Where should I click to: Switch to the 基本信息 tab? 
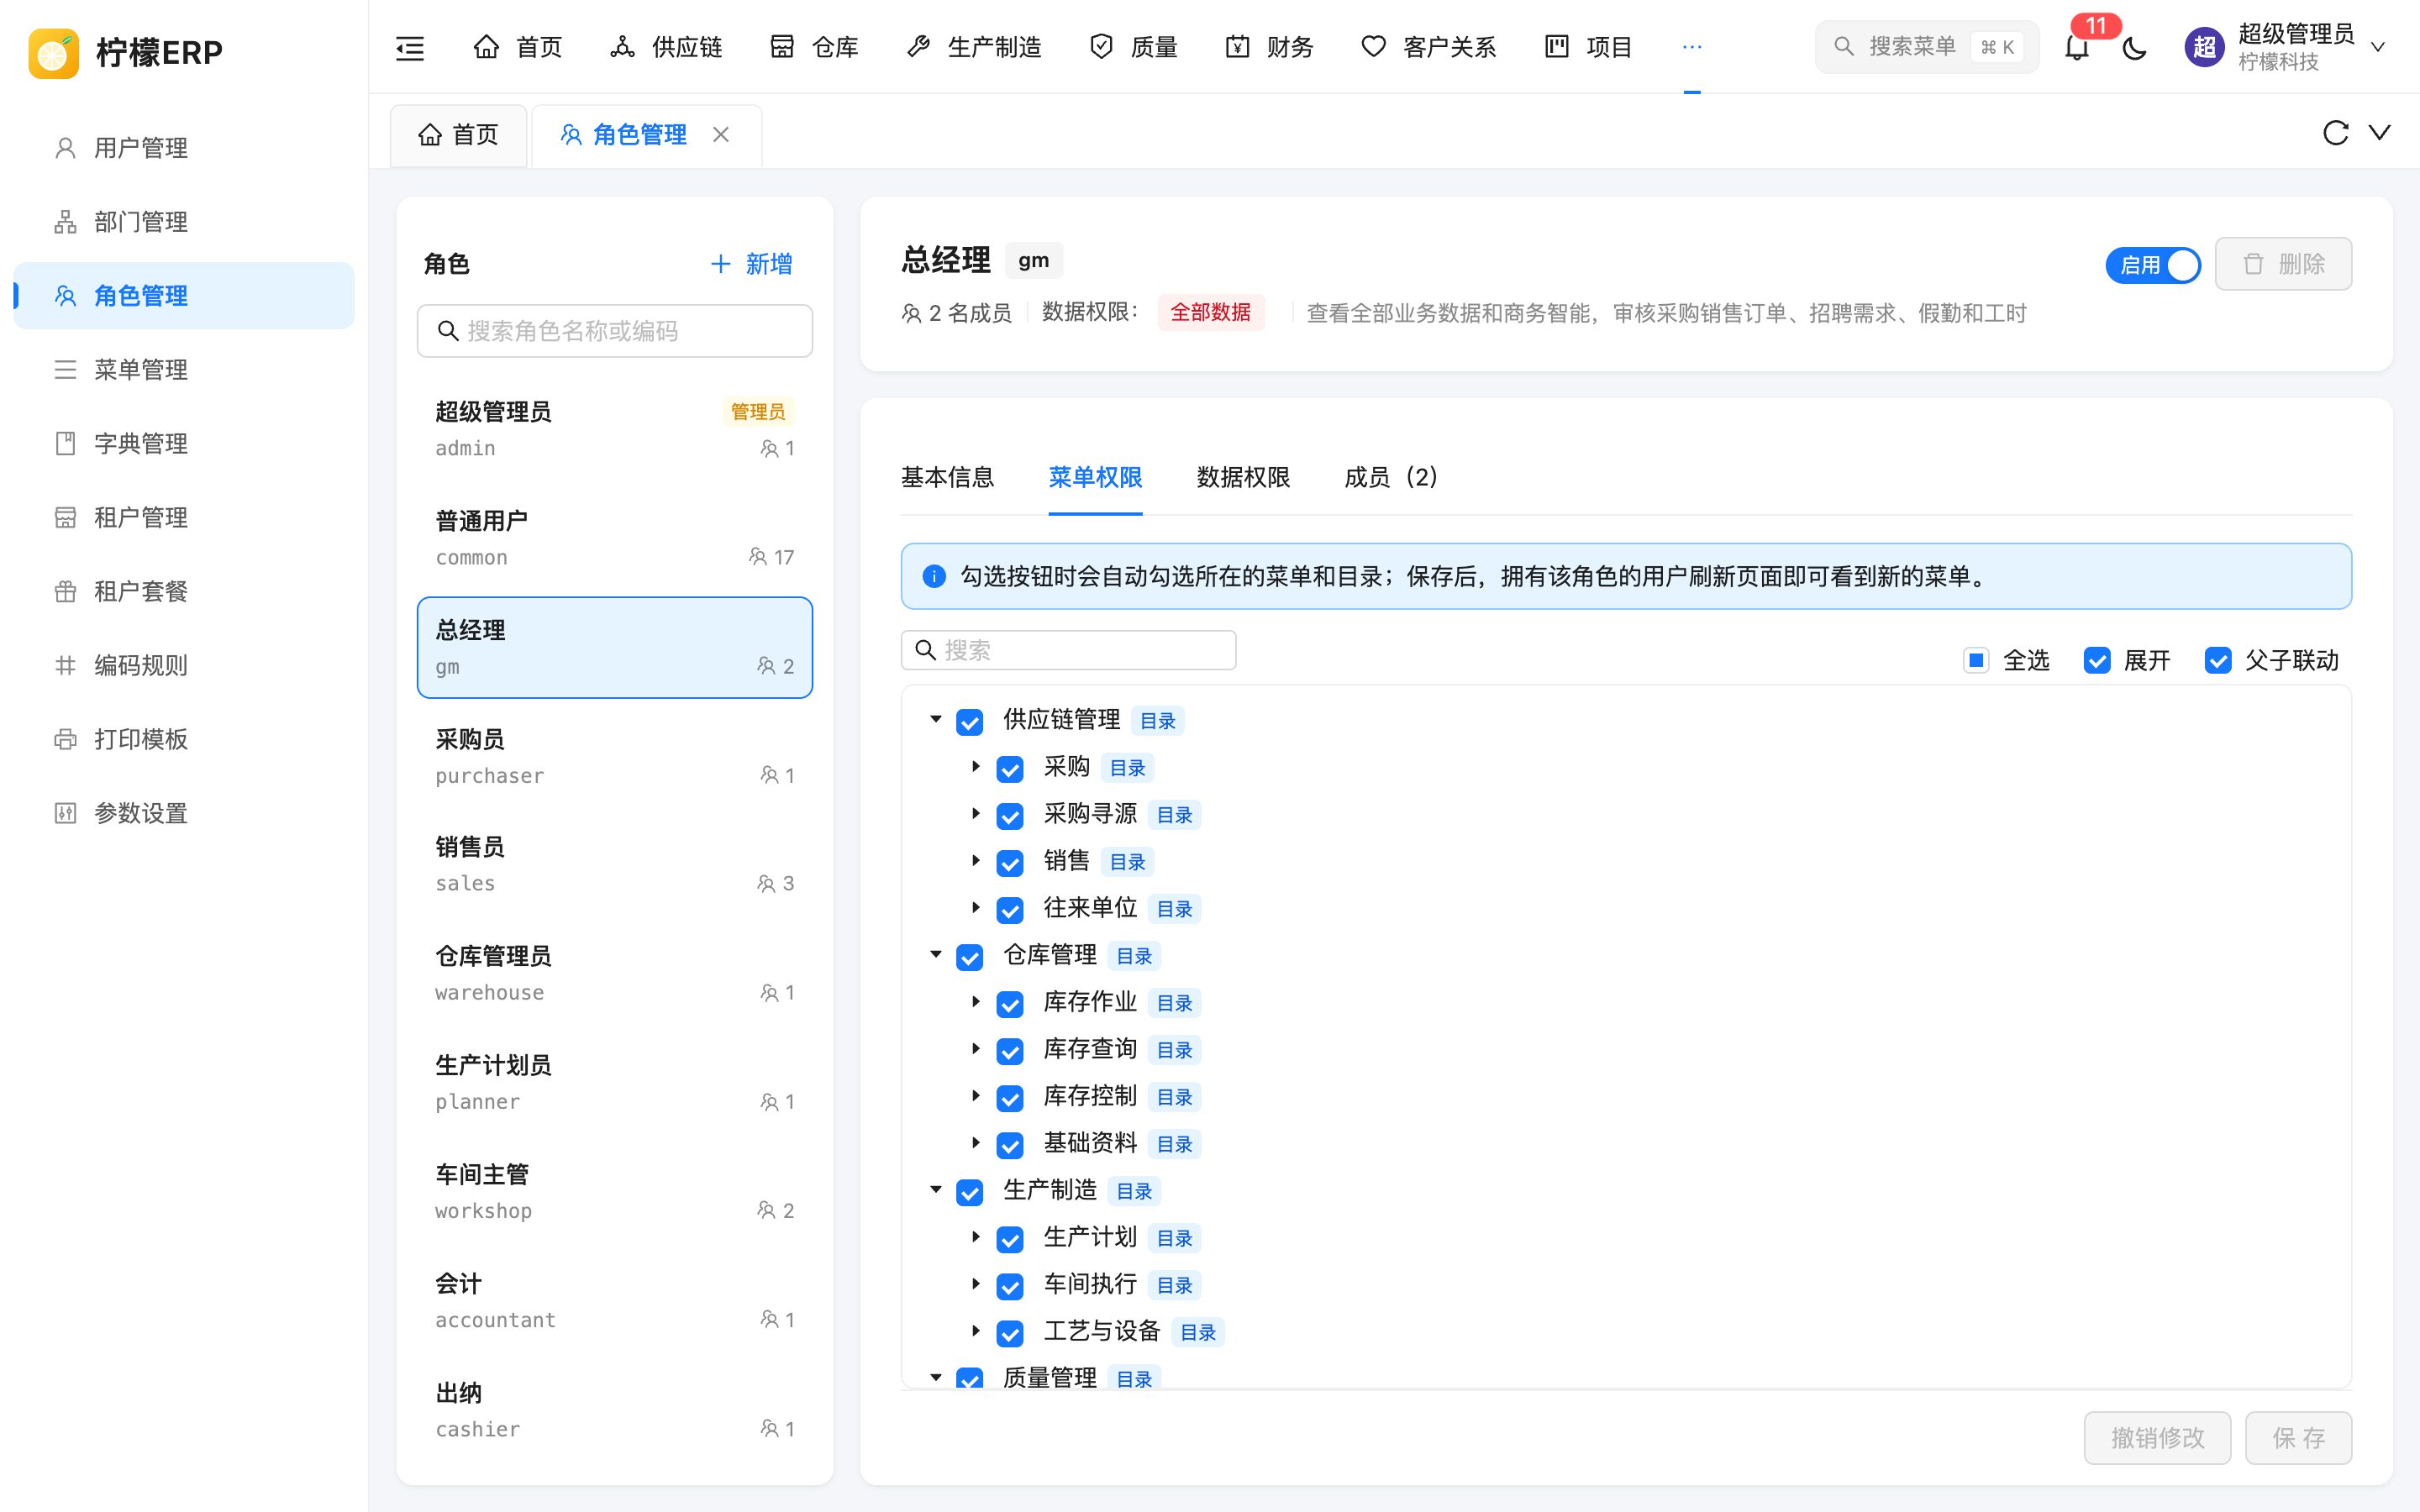[x=947, y=477]
